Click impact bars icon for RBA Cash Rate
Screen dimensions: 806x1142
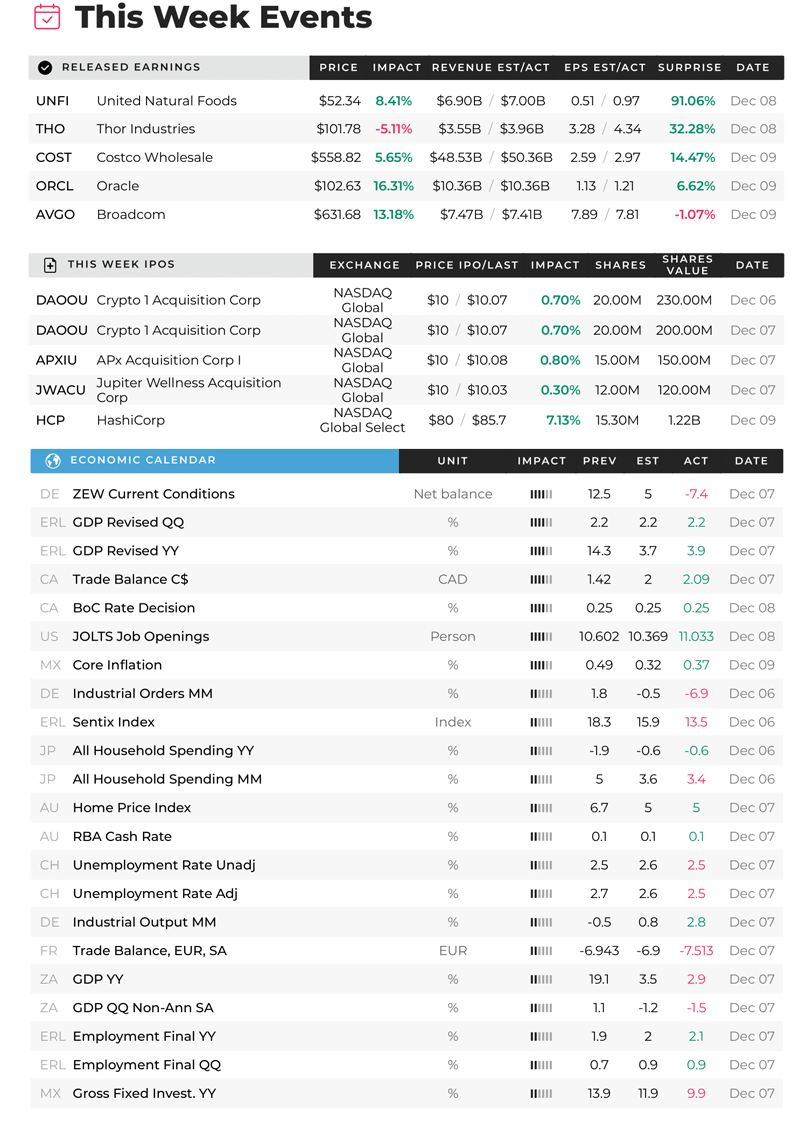541,837
